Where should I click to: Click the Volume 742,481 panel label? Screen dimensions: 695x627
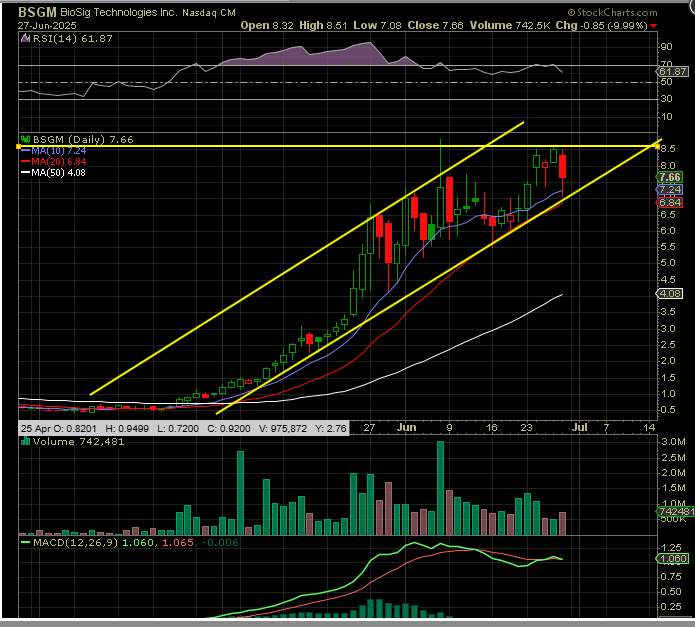click(x=78, y=441)
